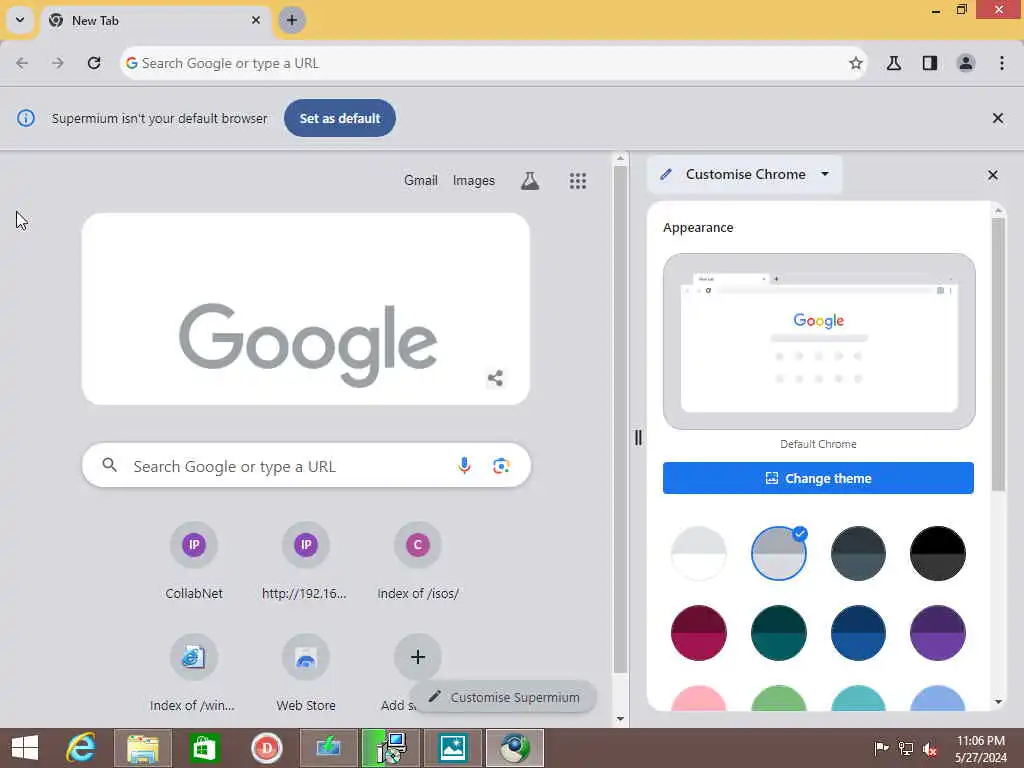Select the purple color swatch
Viewport: 1024px width, 768px height.
[x=938, y=633]
